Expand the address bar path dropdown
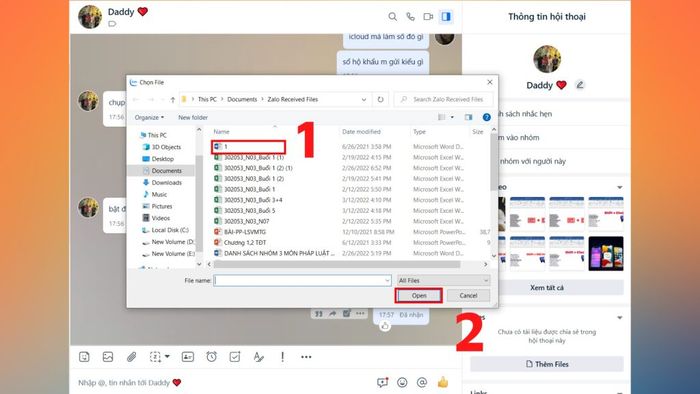This screenshot has height=394, width=700. click(364, 99)
